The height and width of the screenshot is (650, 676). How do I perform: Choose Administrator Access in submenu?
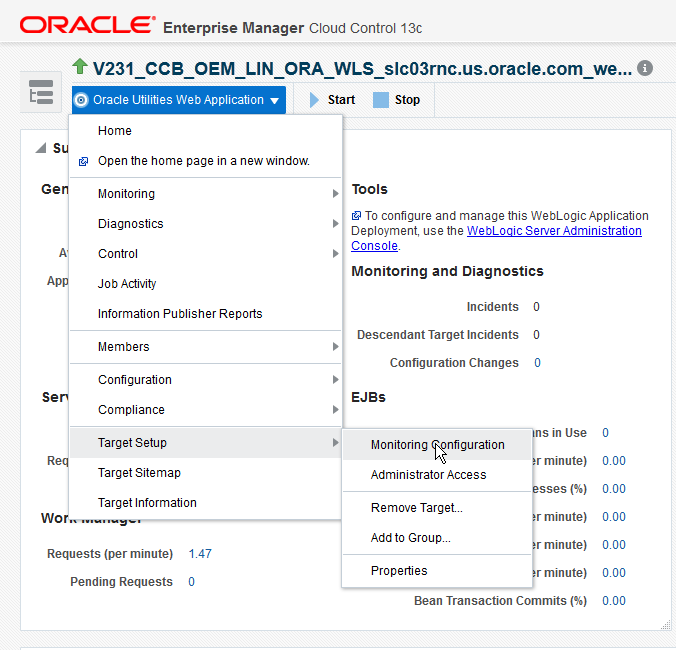point(437,475)
